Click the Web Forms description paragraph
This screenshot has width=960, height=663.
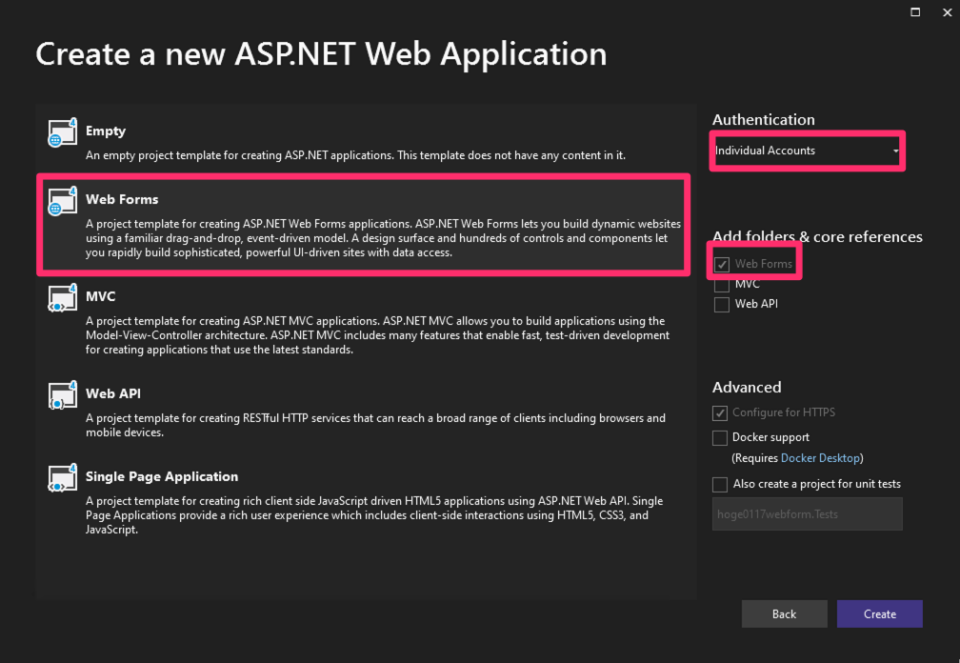pyautogui.click(x=383, y=238)
